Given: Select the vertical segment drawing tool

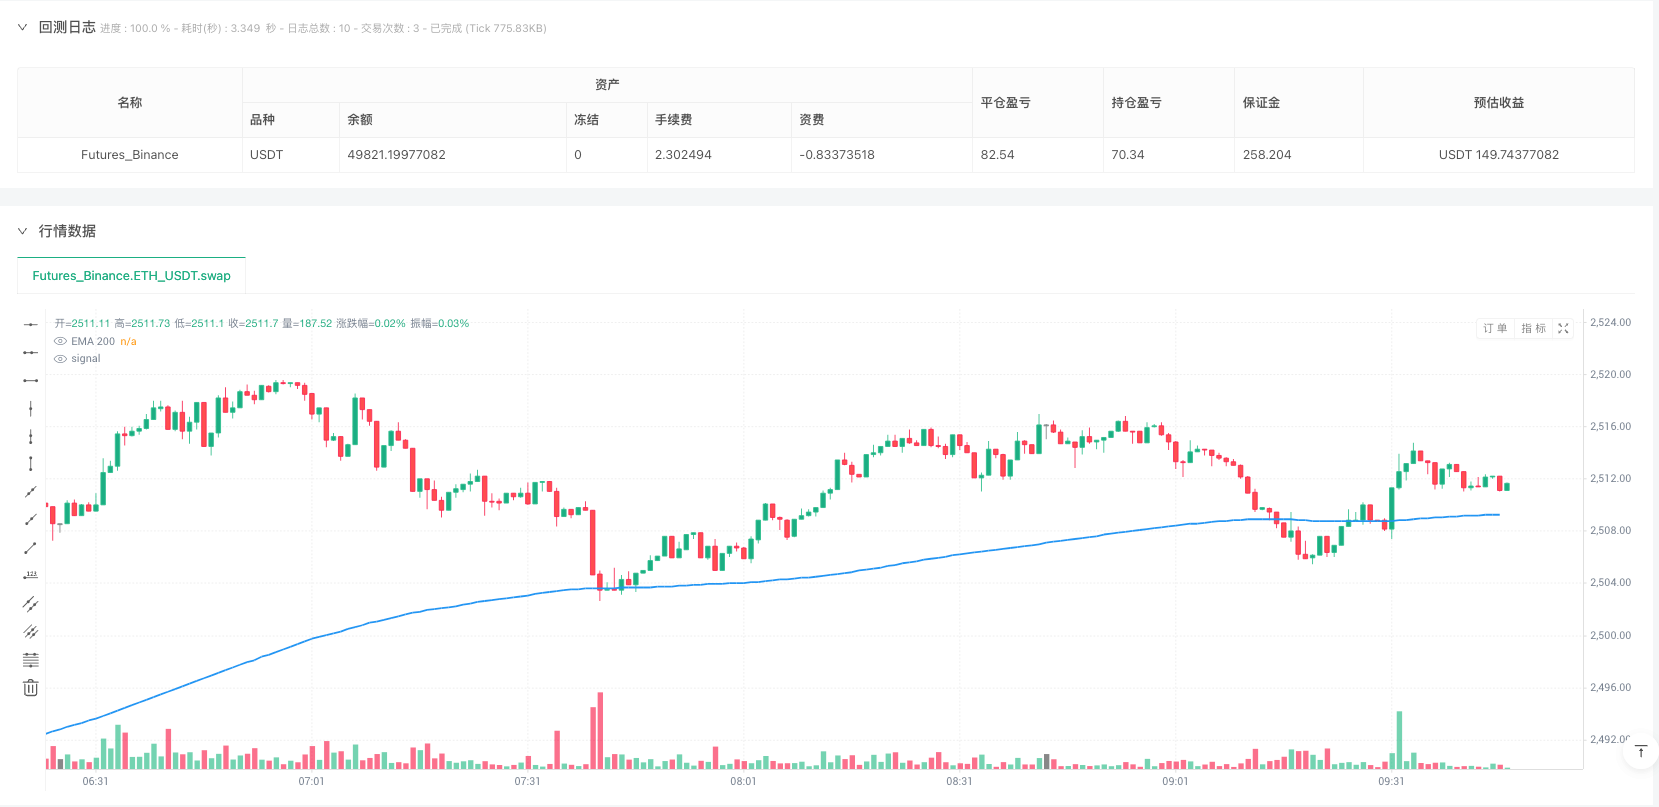Looking at the screenshot, I should click(x=31, y=464).
